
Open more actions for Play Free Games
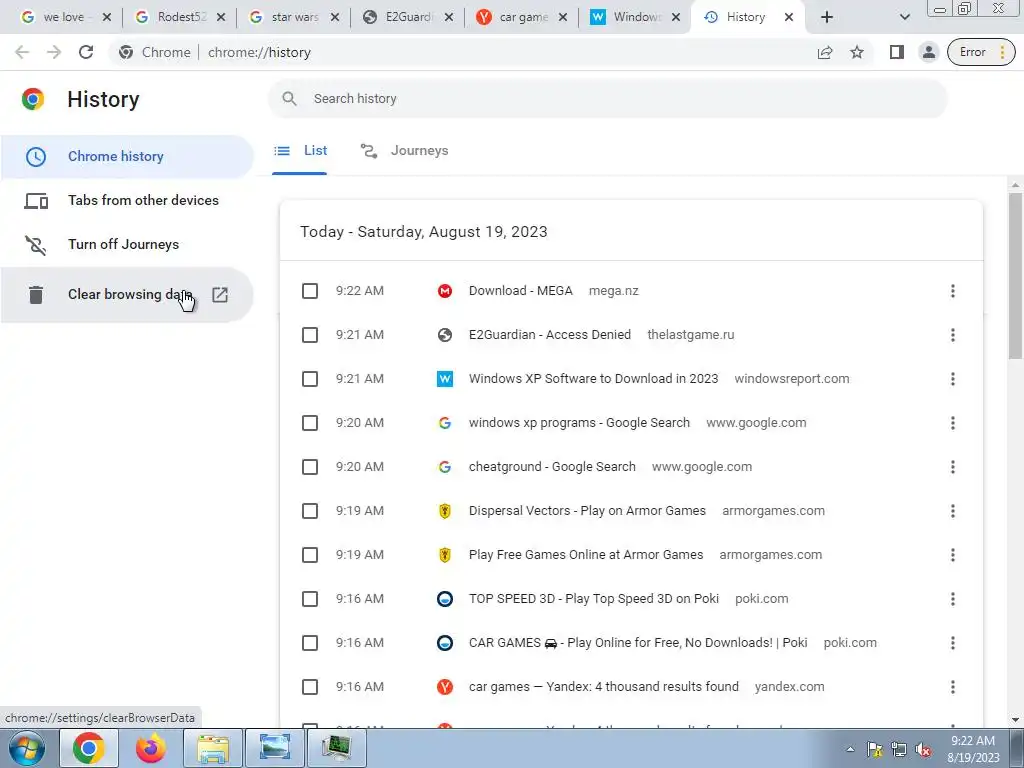tap(953, 555)
